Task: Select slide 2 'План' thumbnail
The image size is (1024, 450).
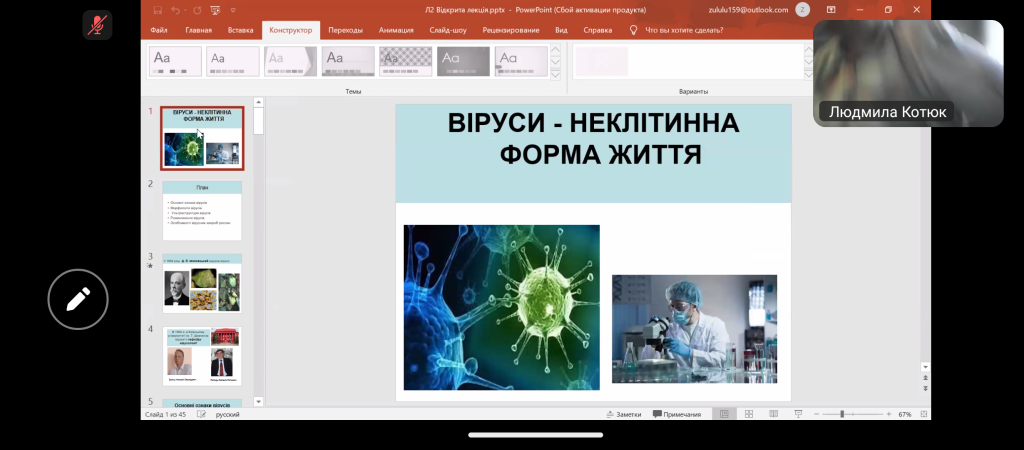Action: [203, 210]
